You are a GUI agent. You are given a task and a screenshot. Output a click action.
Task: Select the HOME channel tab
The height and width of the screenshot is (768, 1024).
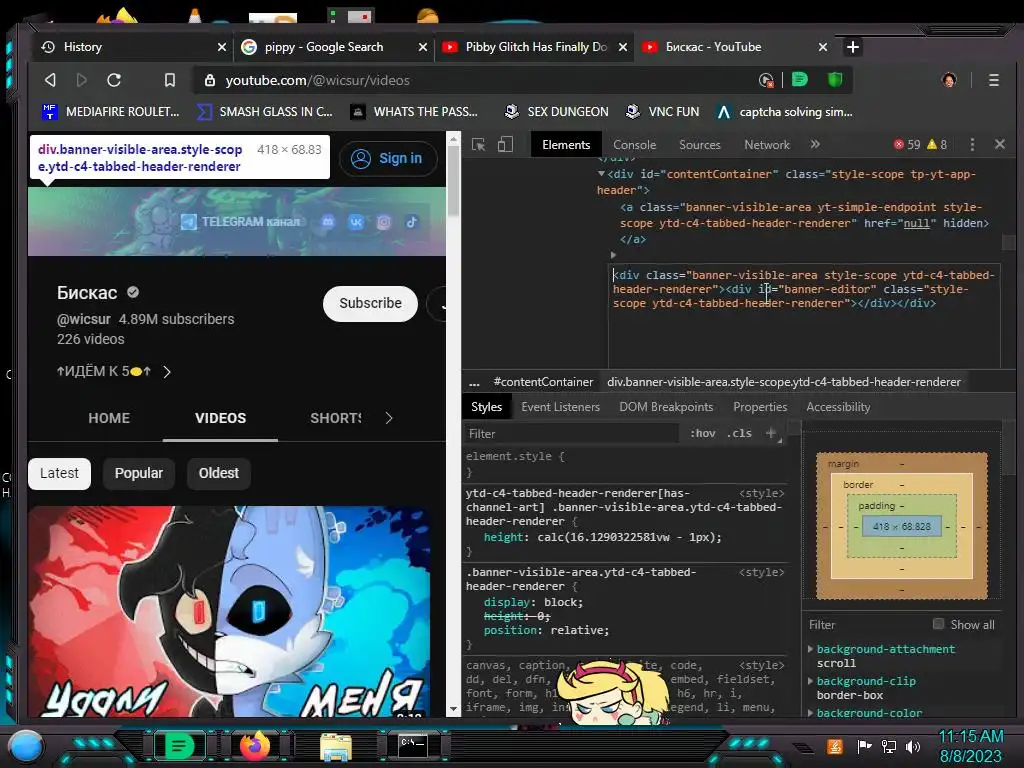pos(109,418)
